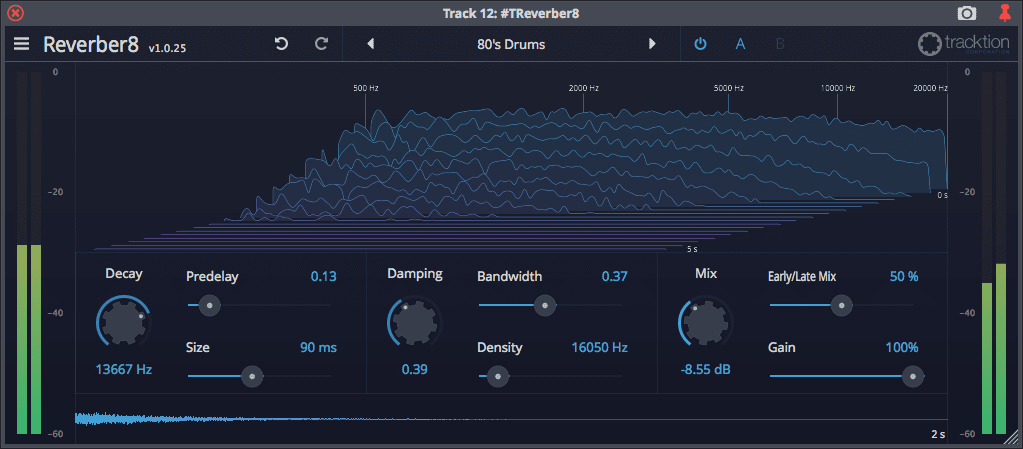Open the hamburger menu
The width and height of the screenshot is (1023, 449).
click(21, 44)
